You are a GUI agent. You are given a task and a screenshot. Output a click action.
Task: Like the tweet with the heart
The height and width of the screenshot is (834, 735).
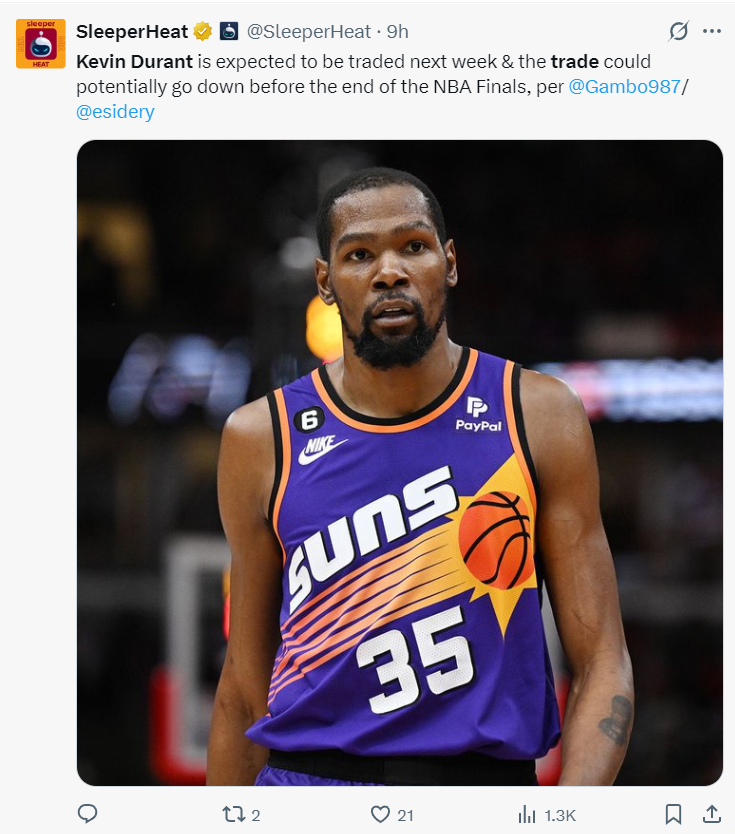380,815
